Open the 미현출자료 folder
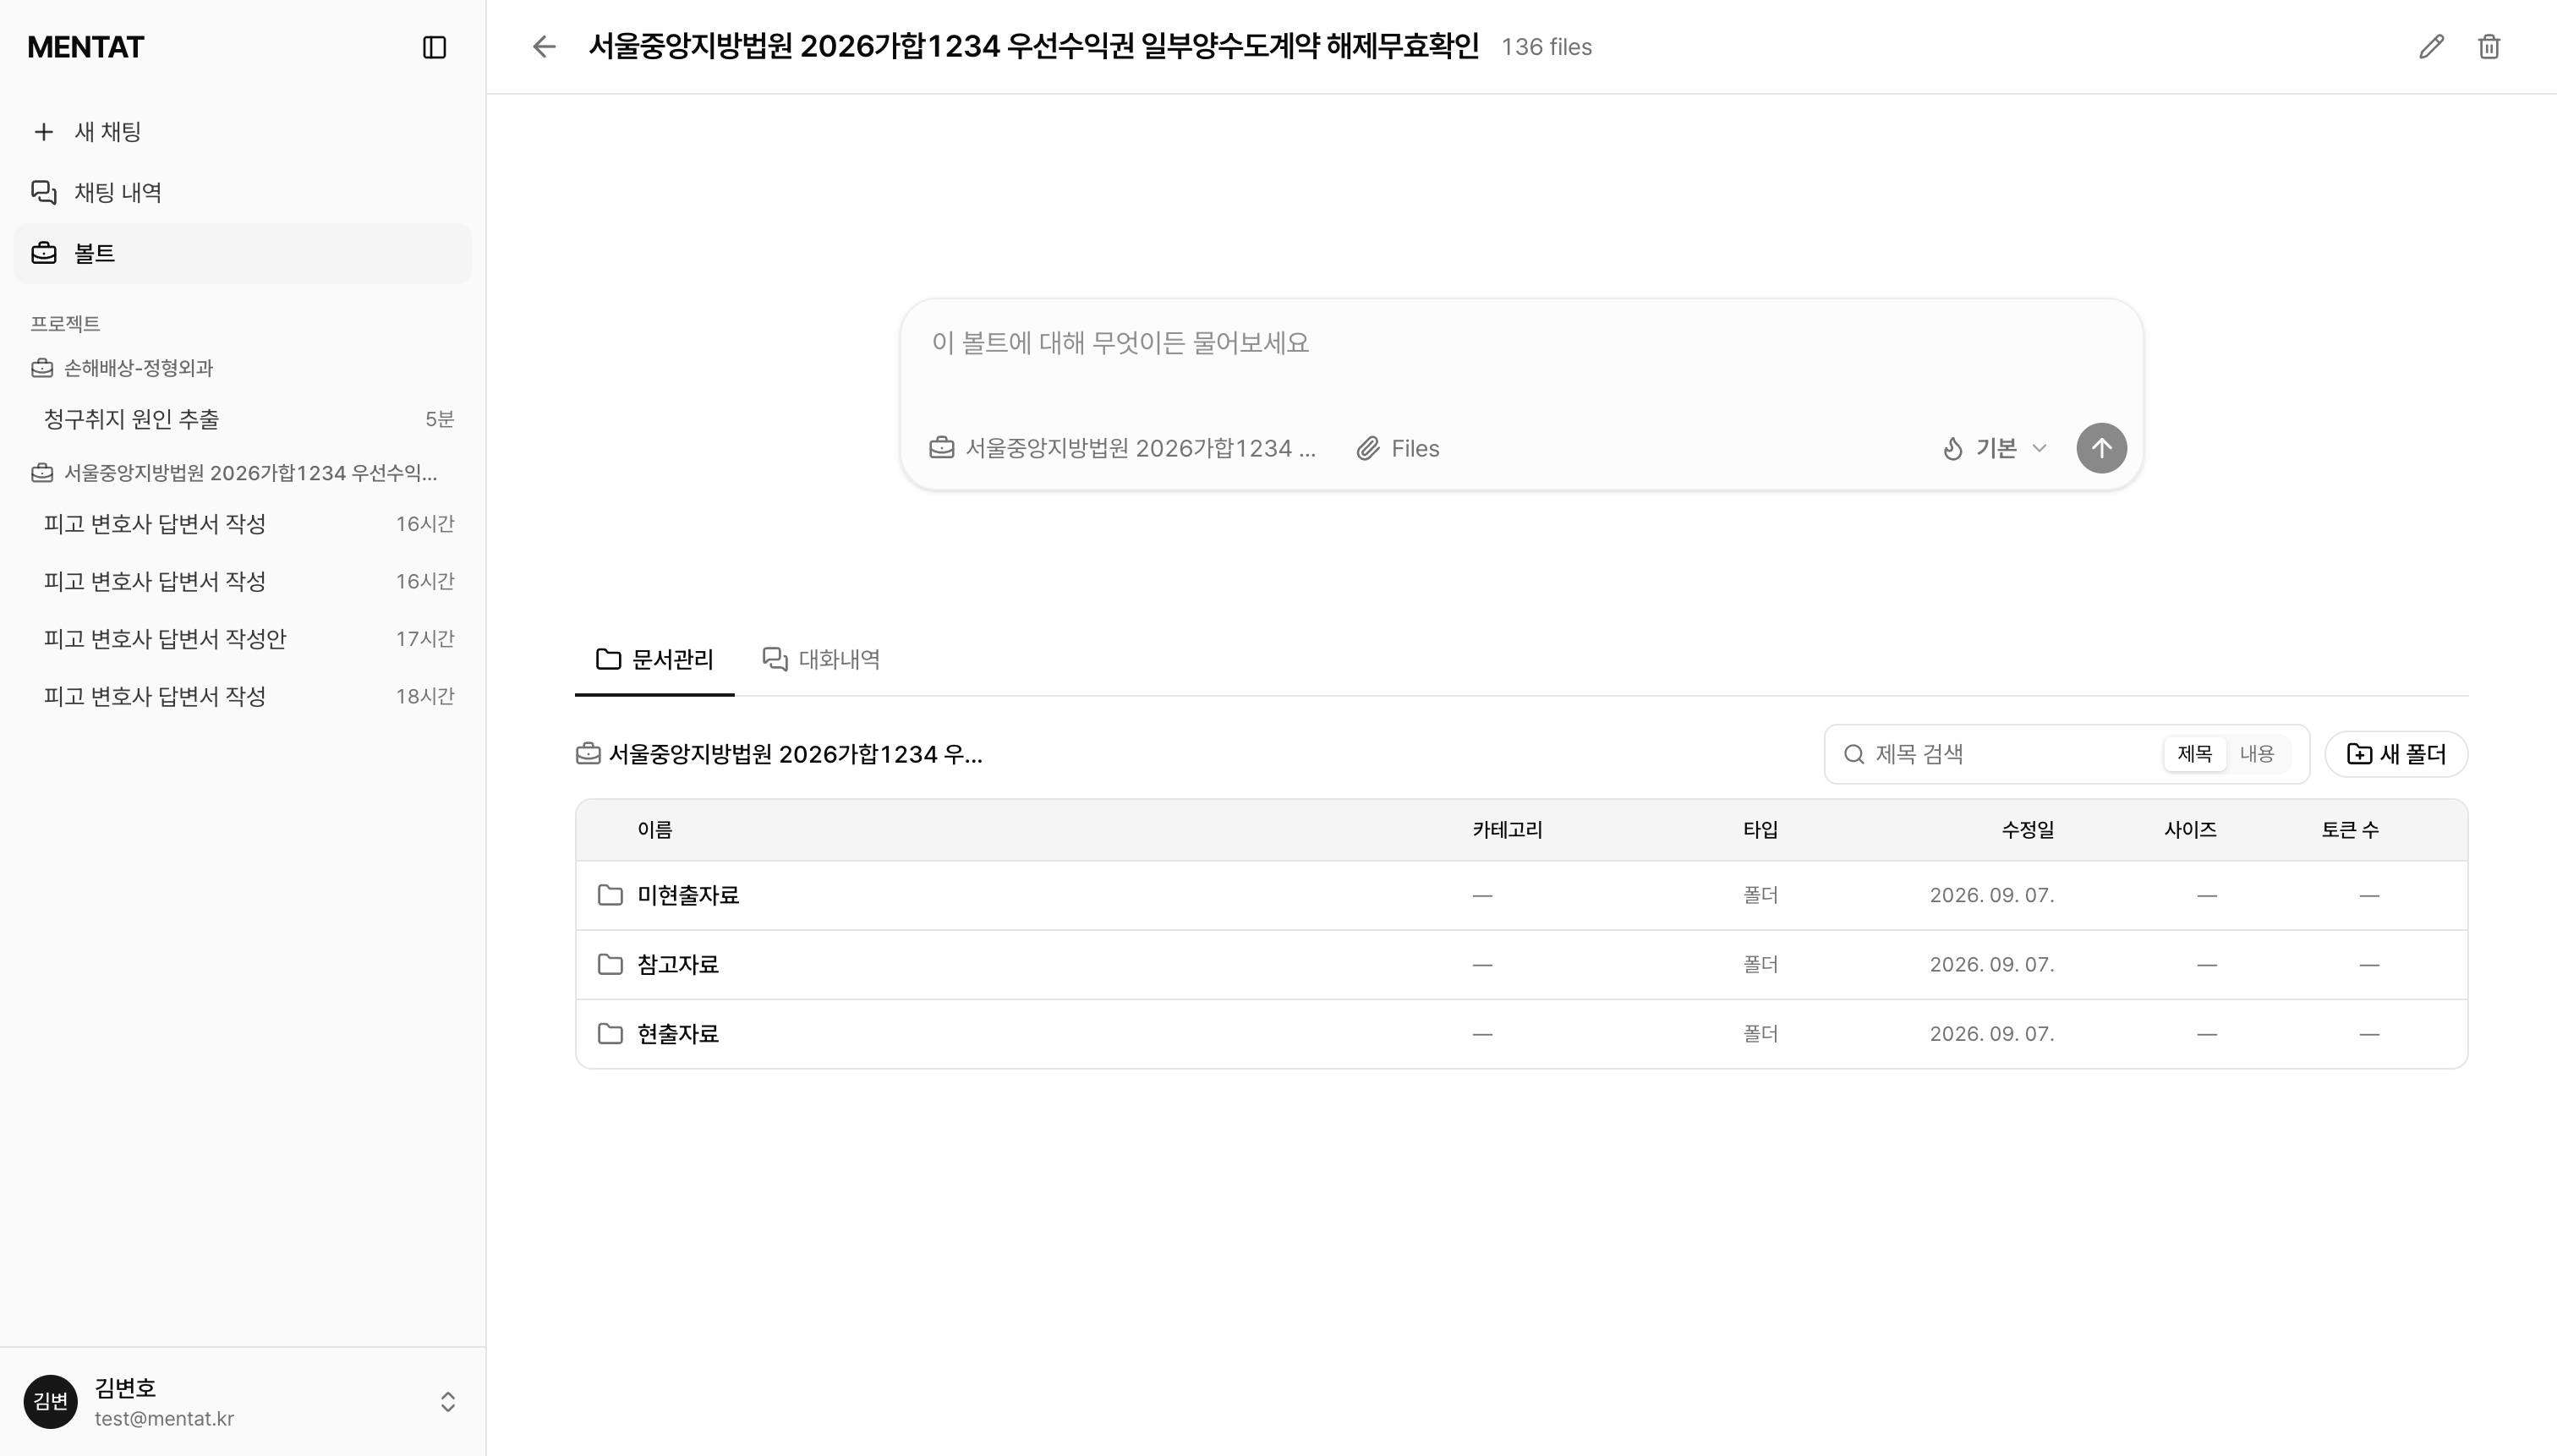Image resolution: width=2557 pixels, height=1456 pixels. coord(1521,895)
